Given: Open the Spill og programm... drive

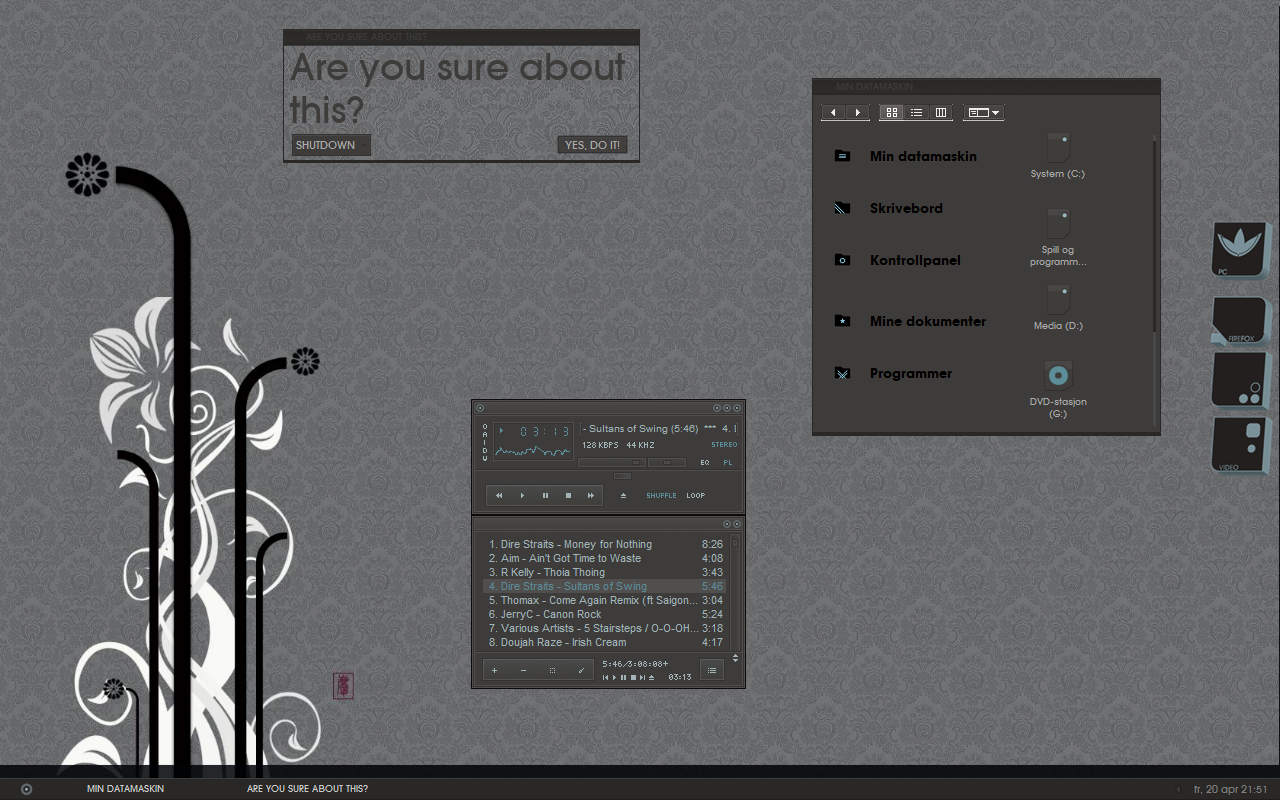Looking at the screenshot, I should [x=1058, y=238].
